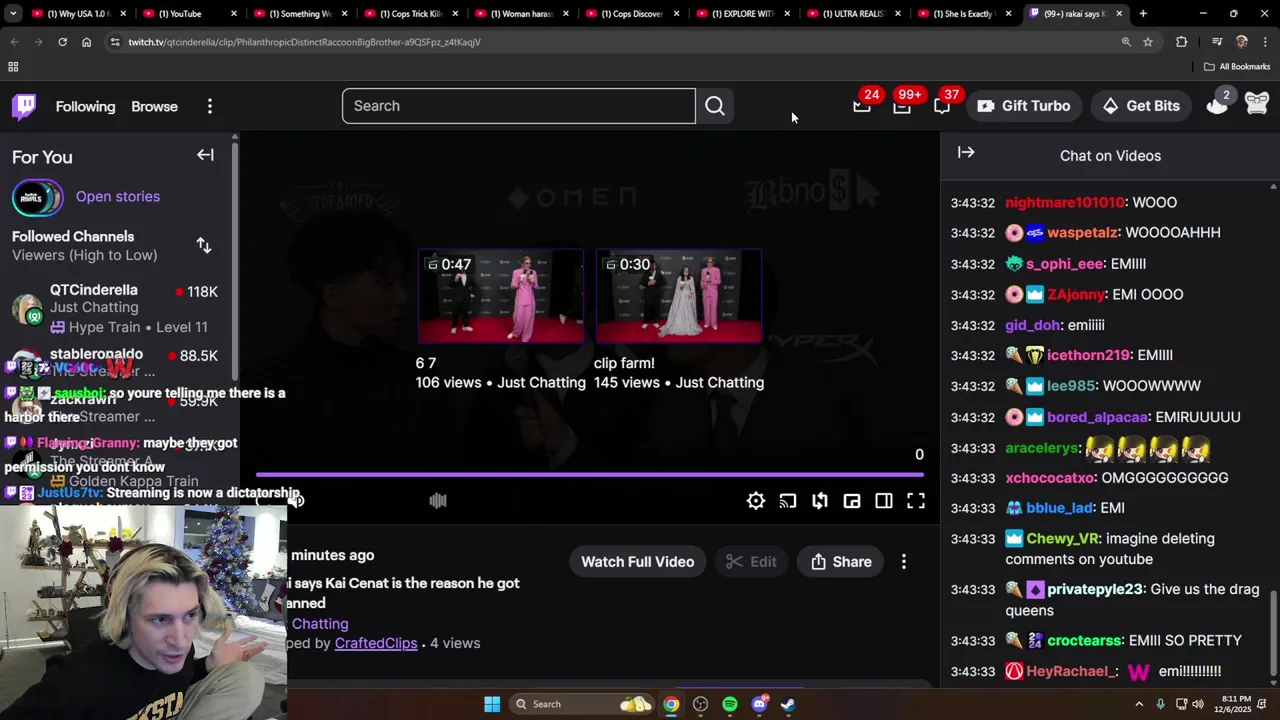Collapse the For You sidebar
The width and height of the screenshot is (1280, 720).
pyautogui.click(x=205, y=155)
